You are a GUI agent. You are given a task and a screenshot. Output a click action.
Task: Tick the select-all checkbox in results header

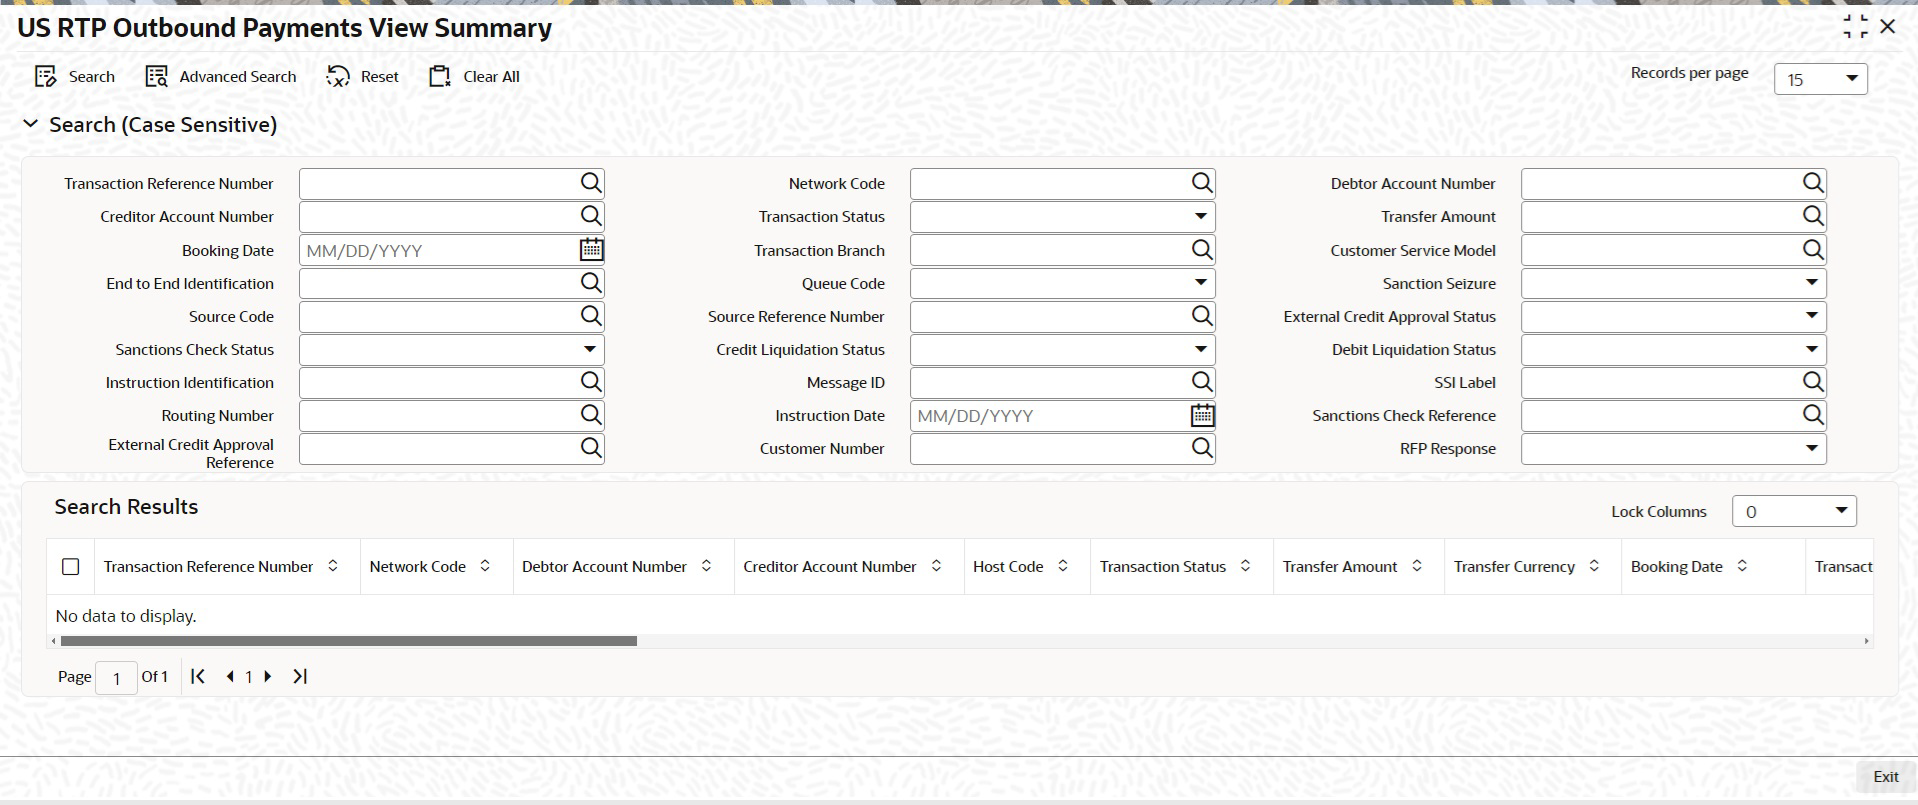coord(71,567)
